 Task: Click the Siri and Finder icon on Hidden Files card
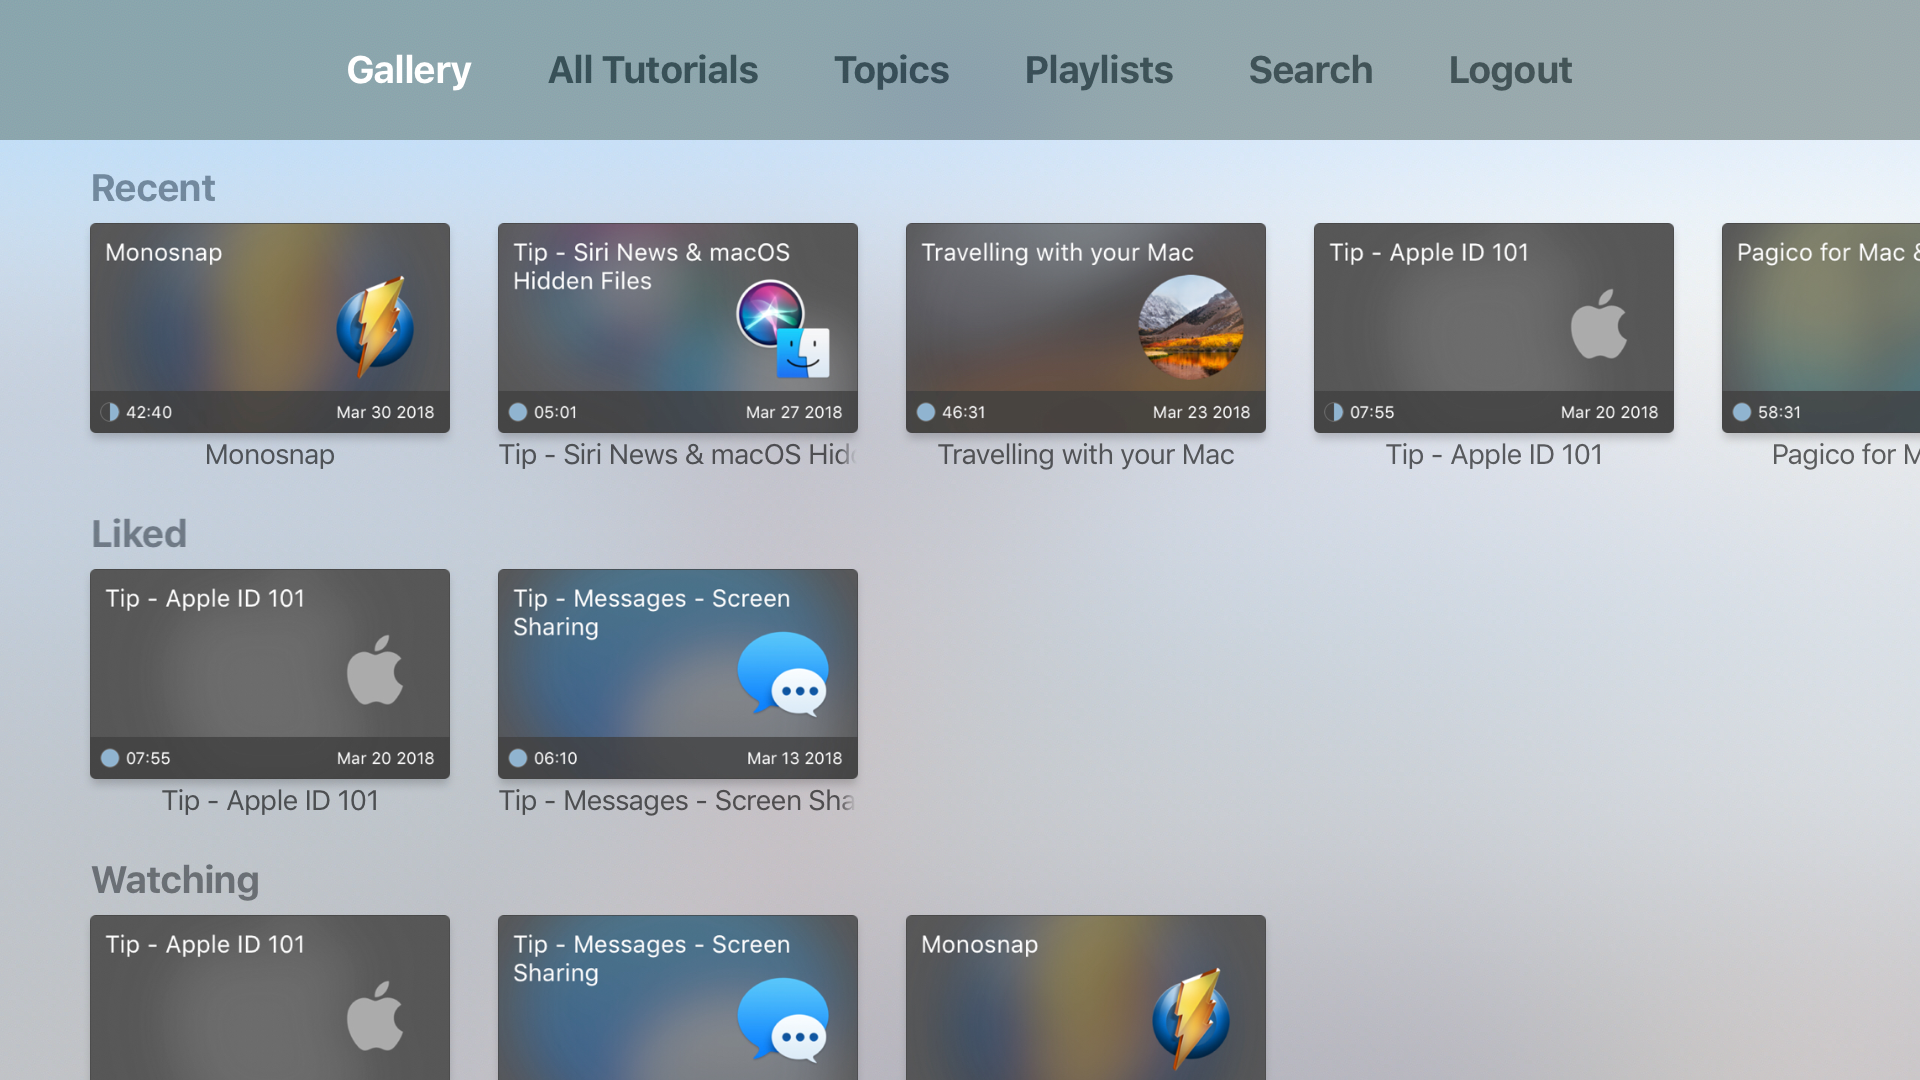pyautogui.click(x=784, y=328)
